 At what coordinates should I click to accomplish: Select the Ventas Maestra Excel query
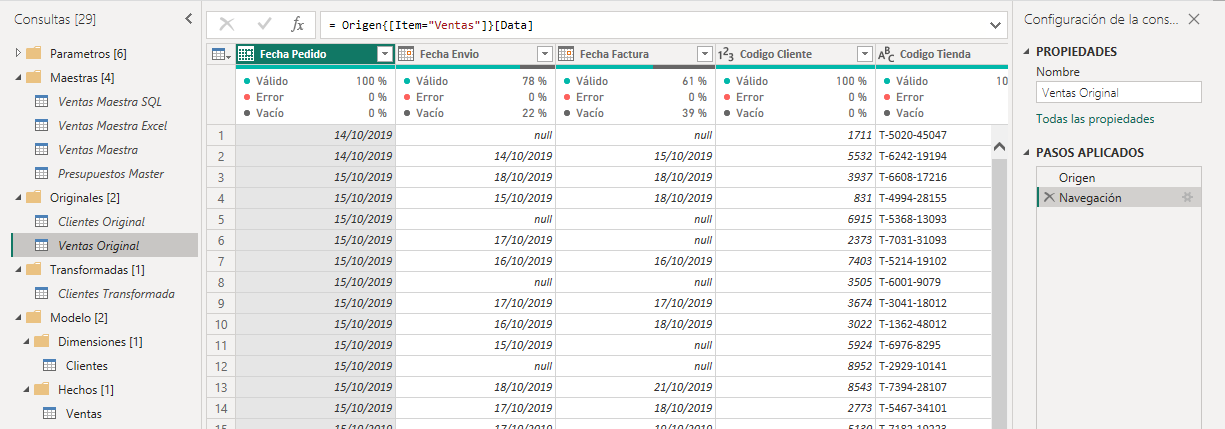[112, 125]
